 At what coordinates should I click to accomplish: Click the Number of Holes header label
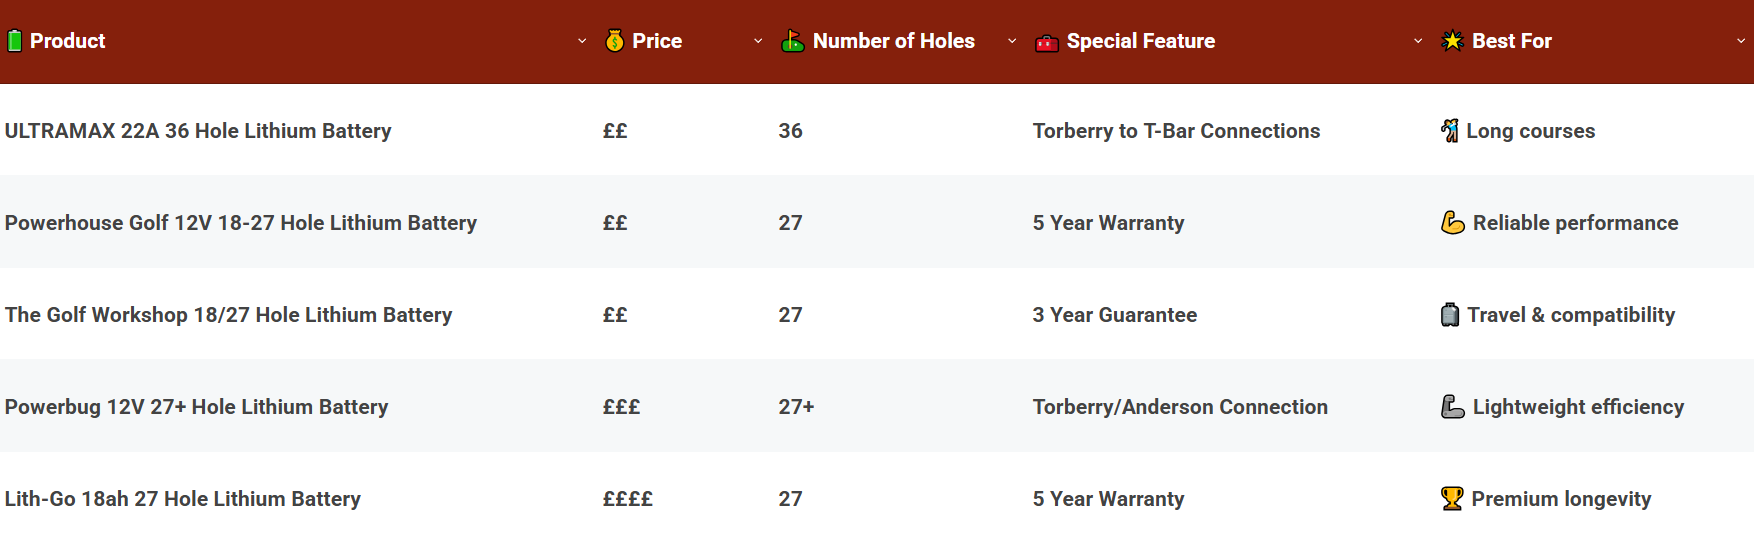click(893, 41)
